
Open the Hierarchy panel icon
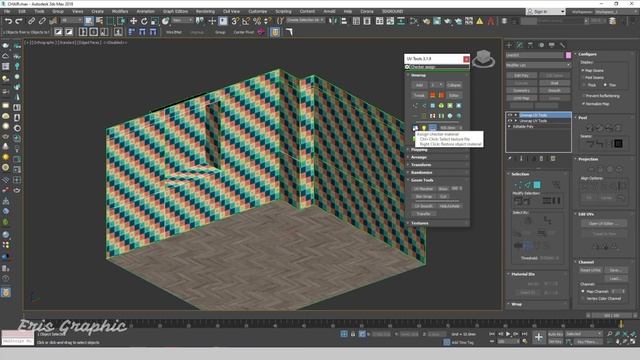530,45
